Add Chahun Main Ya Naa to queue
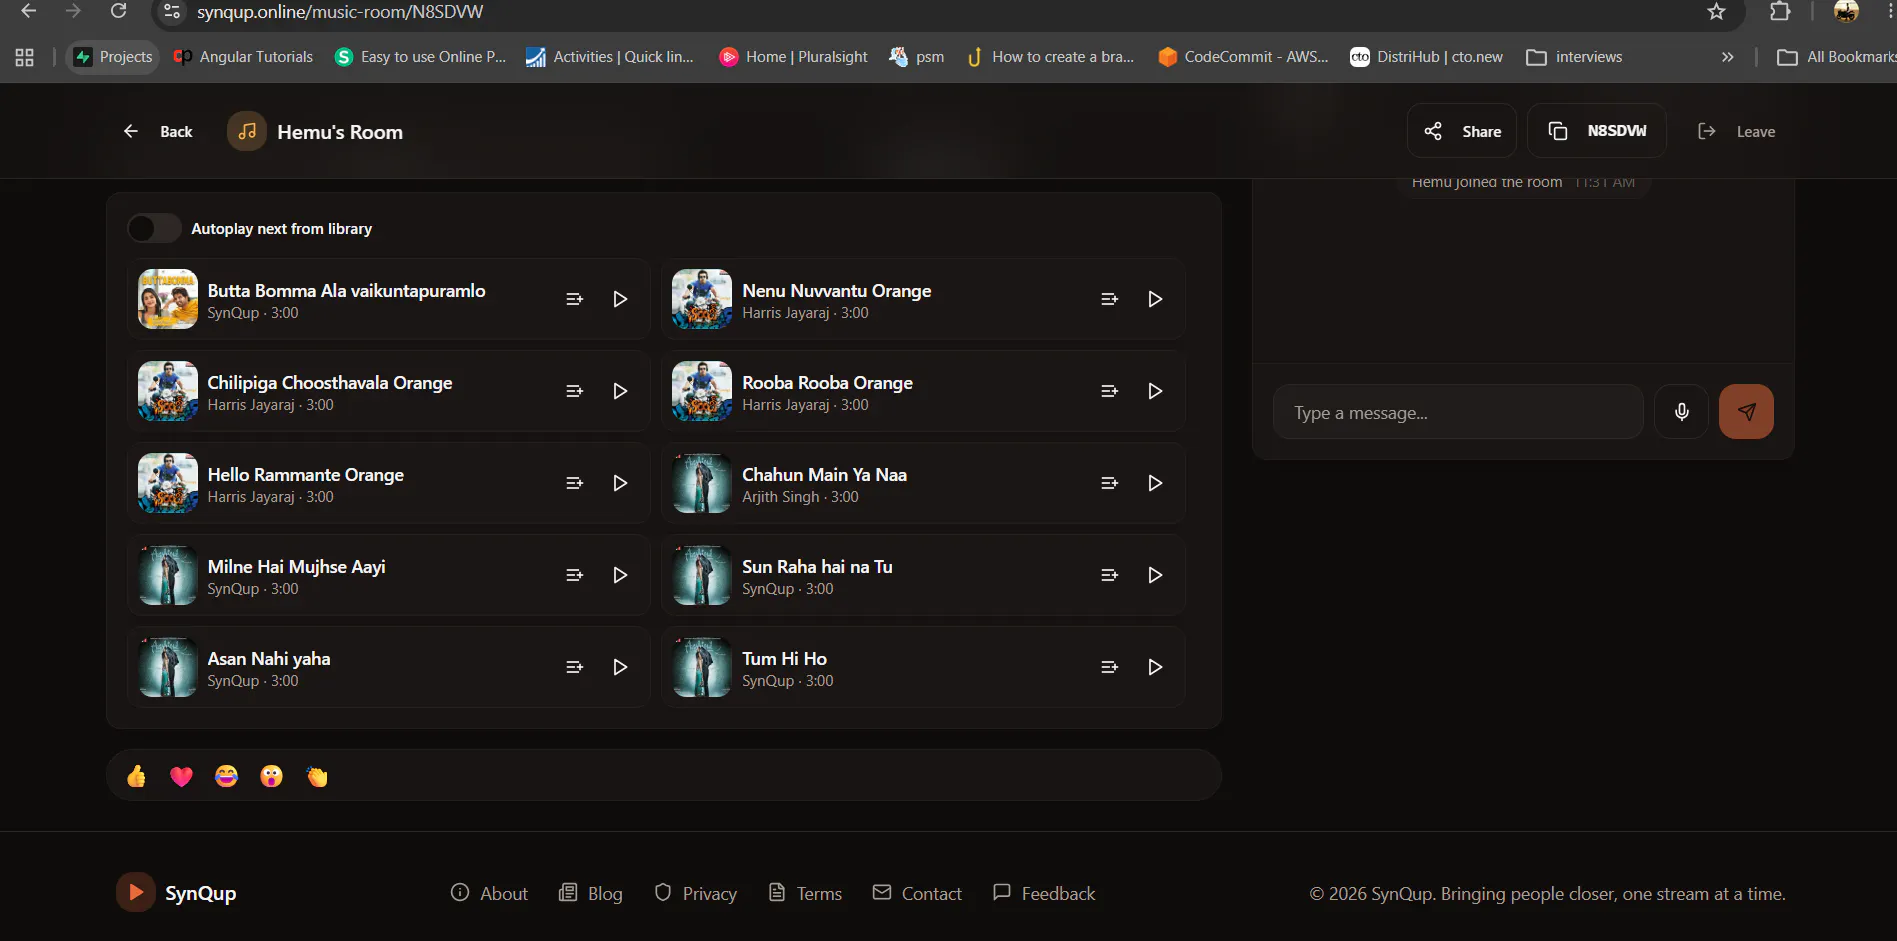The image size is (1897, 941). tap(1109, 483)
